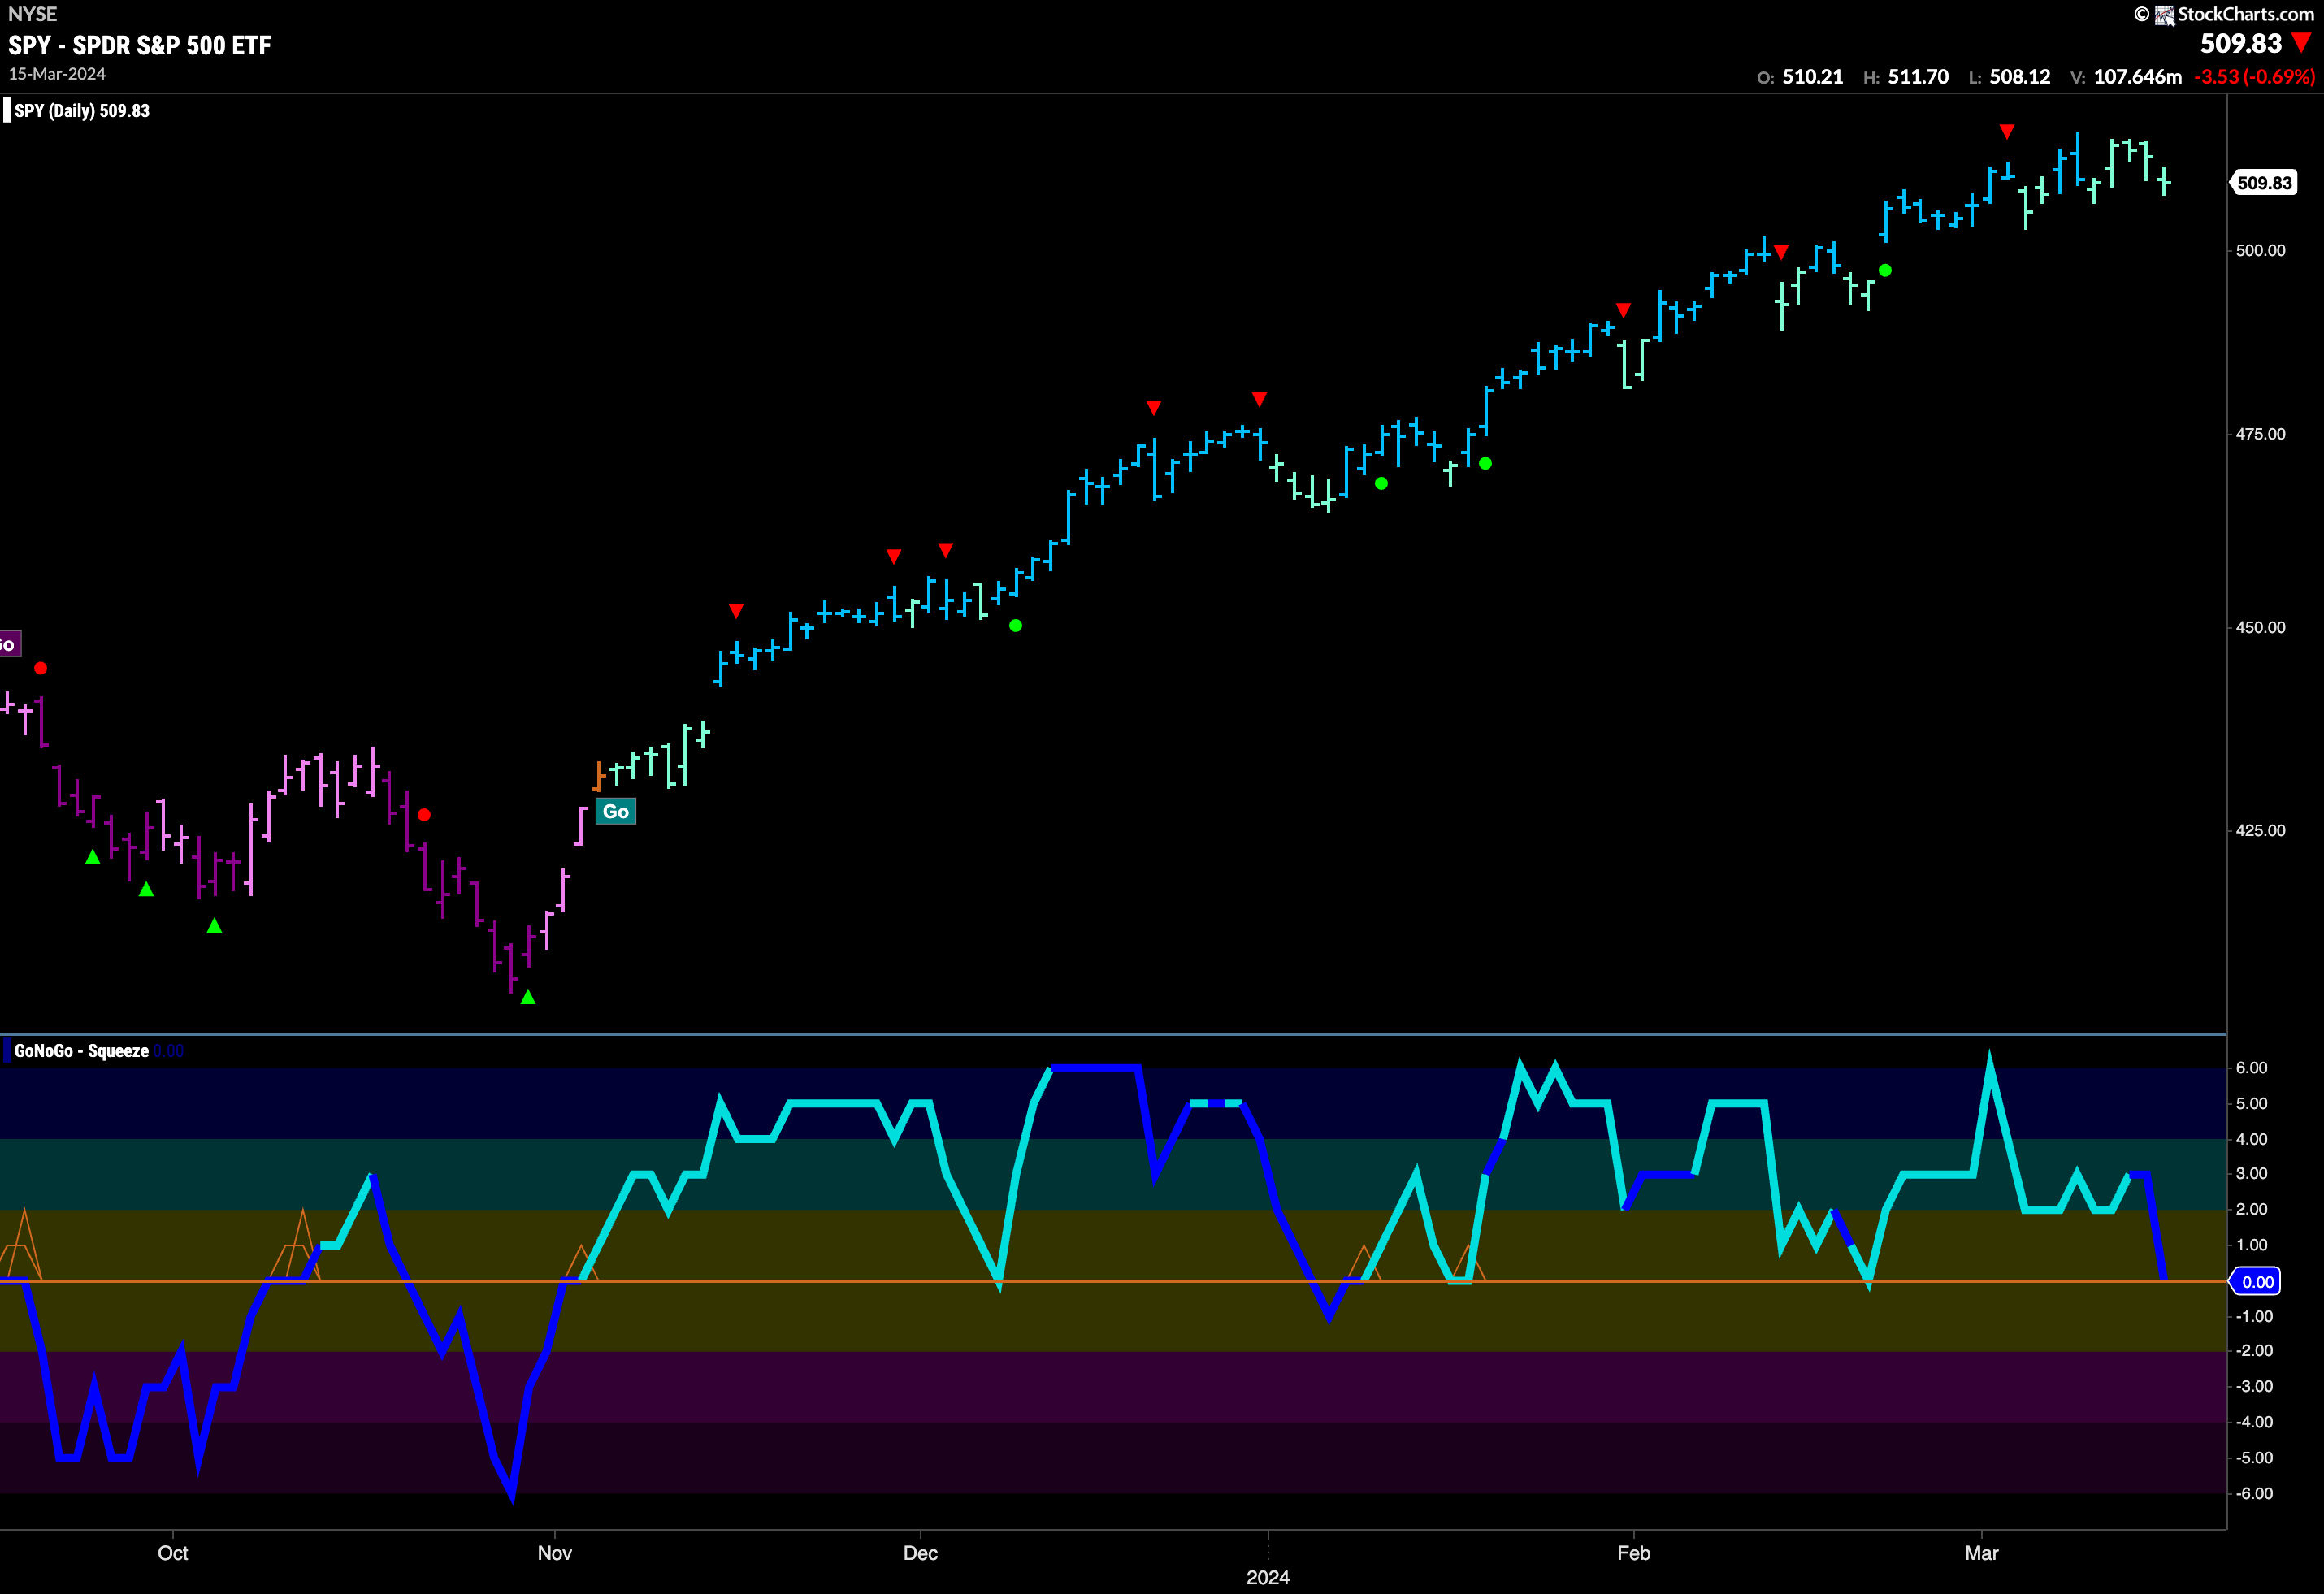Click the red triangle marker in mid-November
Screen dimensions: 2324x1594
tap(736, 610)
